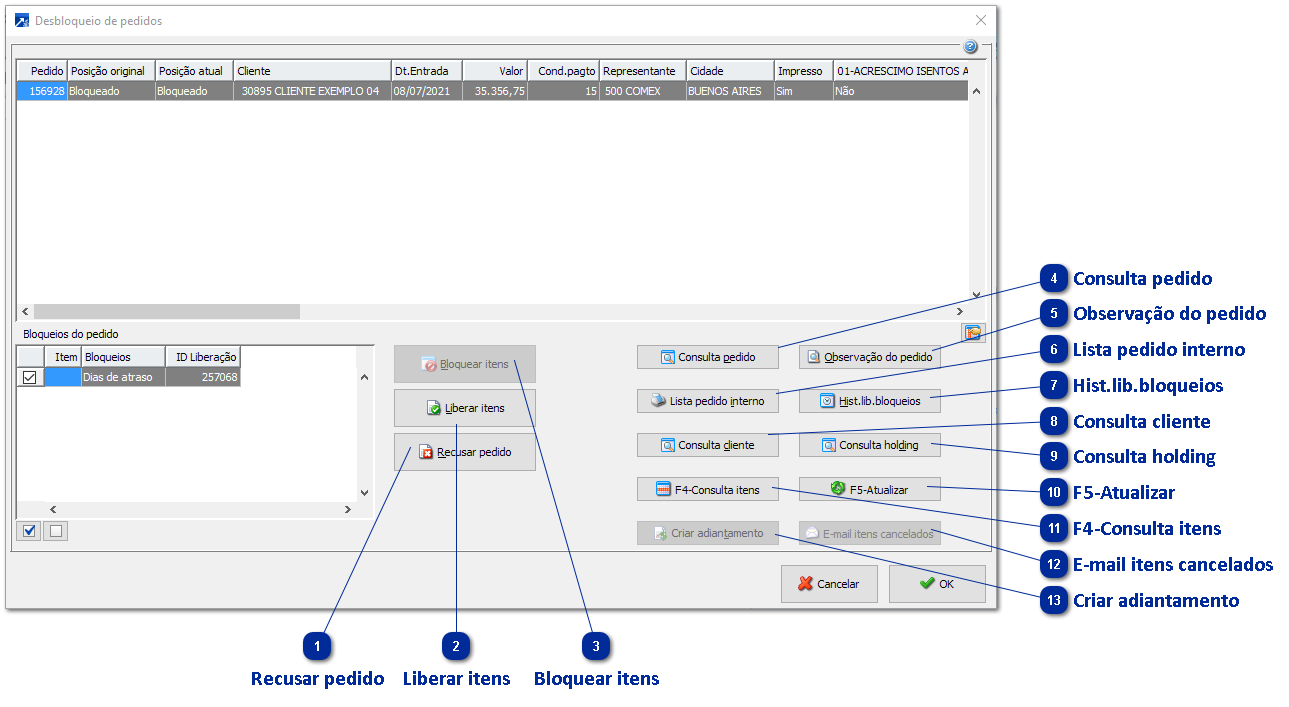1289x707 pixels.
Task: Print Lista pedido interno
Action: [x=708, y=401]
